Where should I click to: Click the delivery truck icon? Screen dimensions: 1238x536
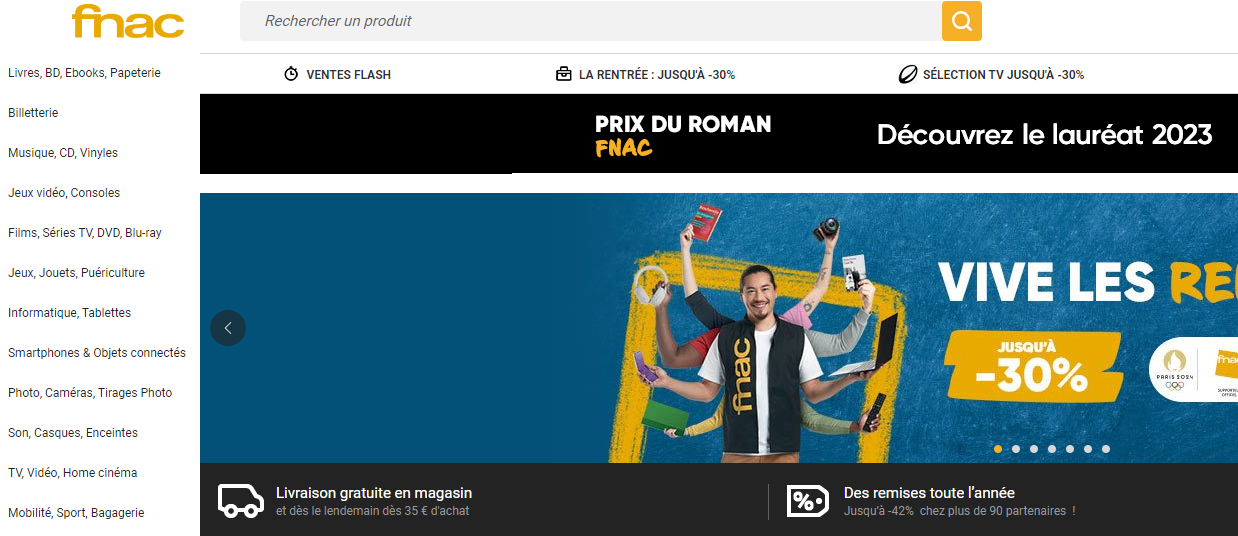(241, 500)
